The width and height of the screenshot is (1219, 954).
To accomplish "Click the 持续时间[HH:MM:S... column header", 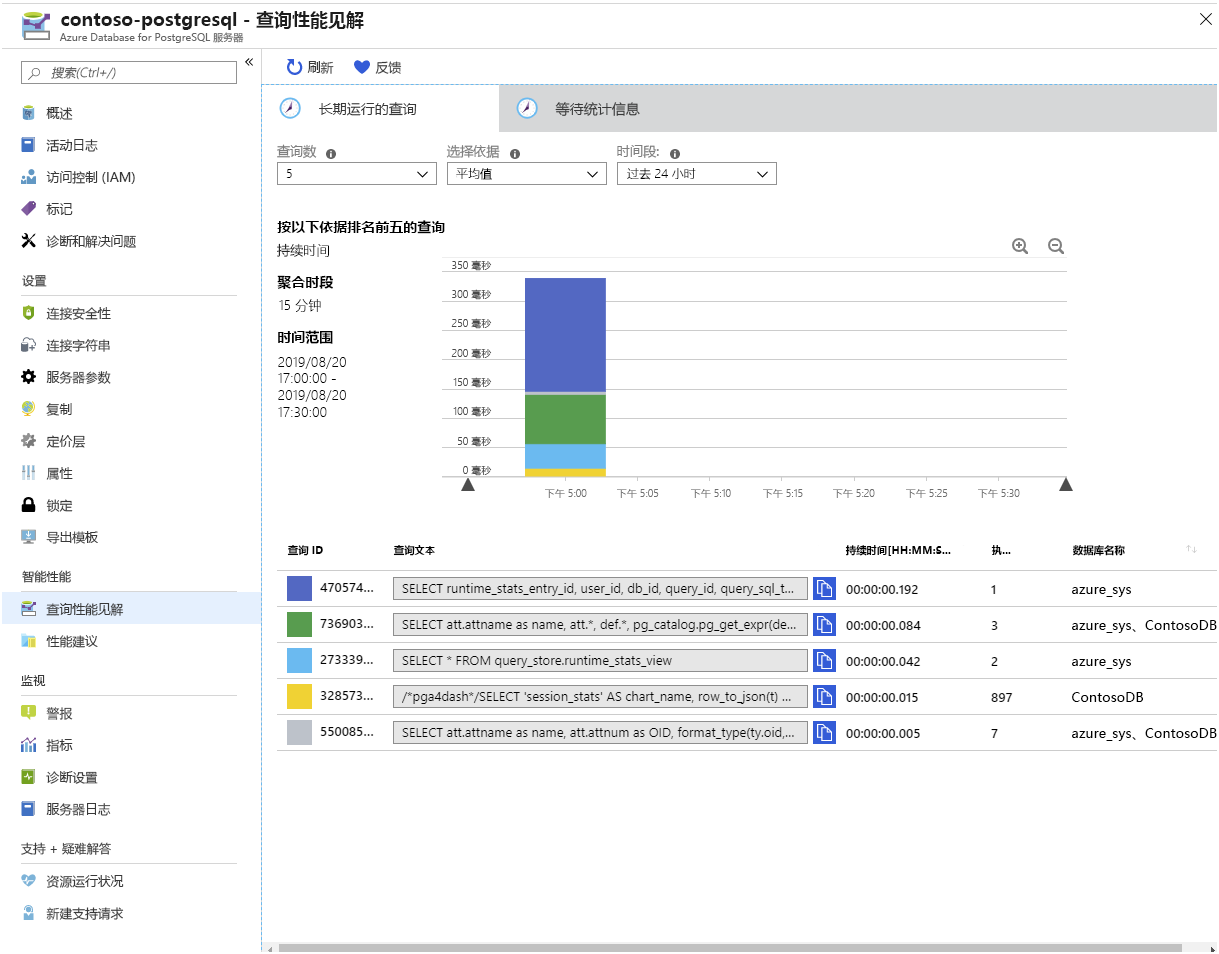I will (898, 550).
